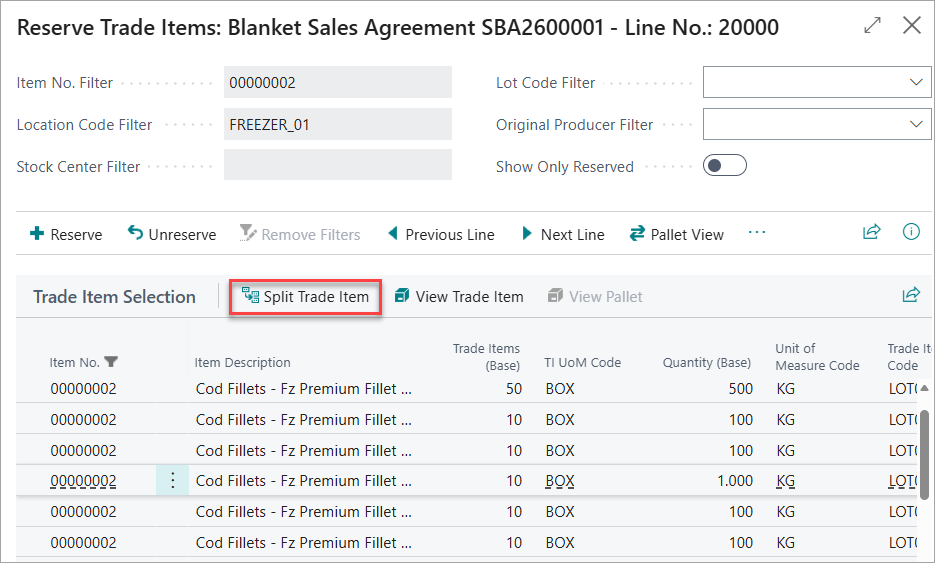Viewport: 935px width, 563px height.
Task: Open the Original Producer Filter dropdown
Action: coord(916,124)
